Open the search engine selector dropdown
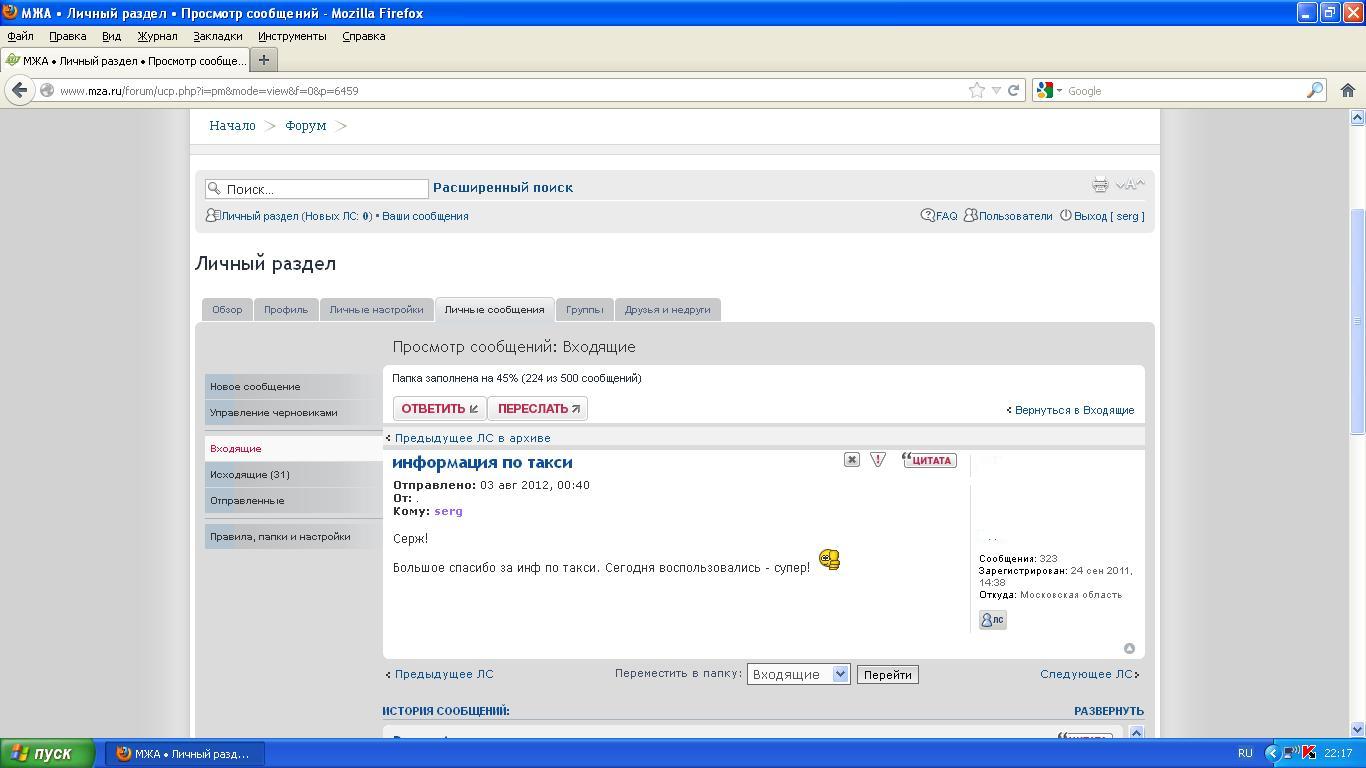Viewport: 1366px width, 768px height. (x=1049, y=91)
